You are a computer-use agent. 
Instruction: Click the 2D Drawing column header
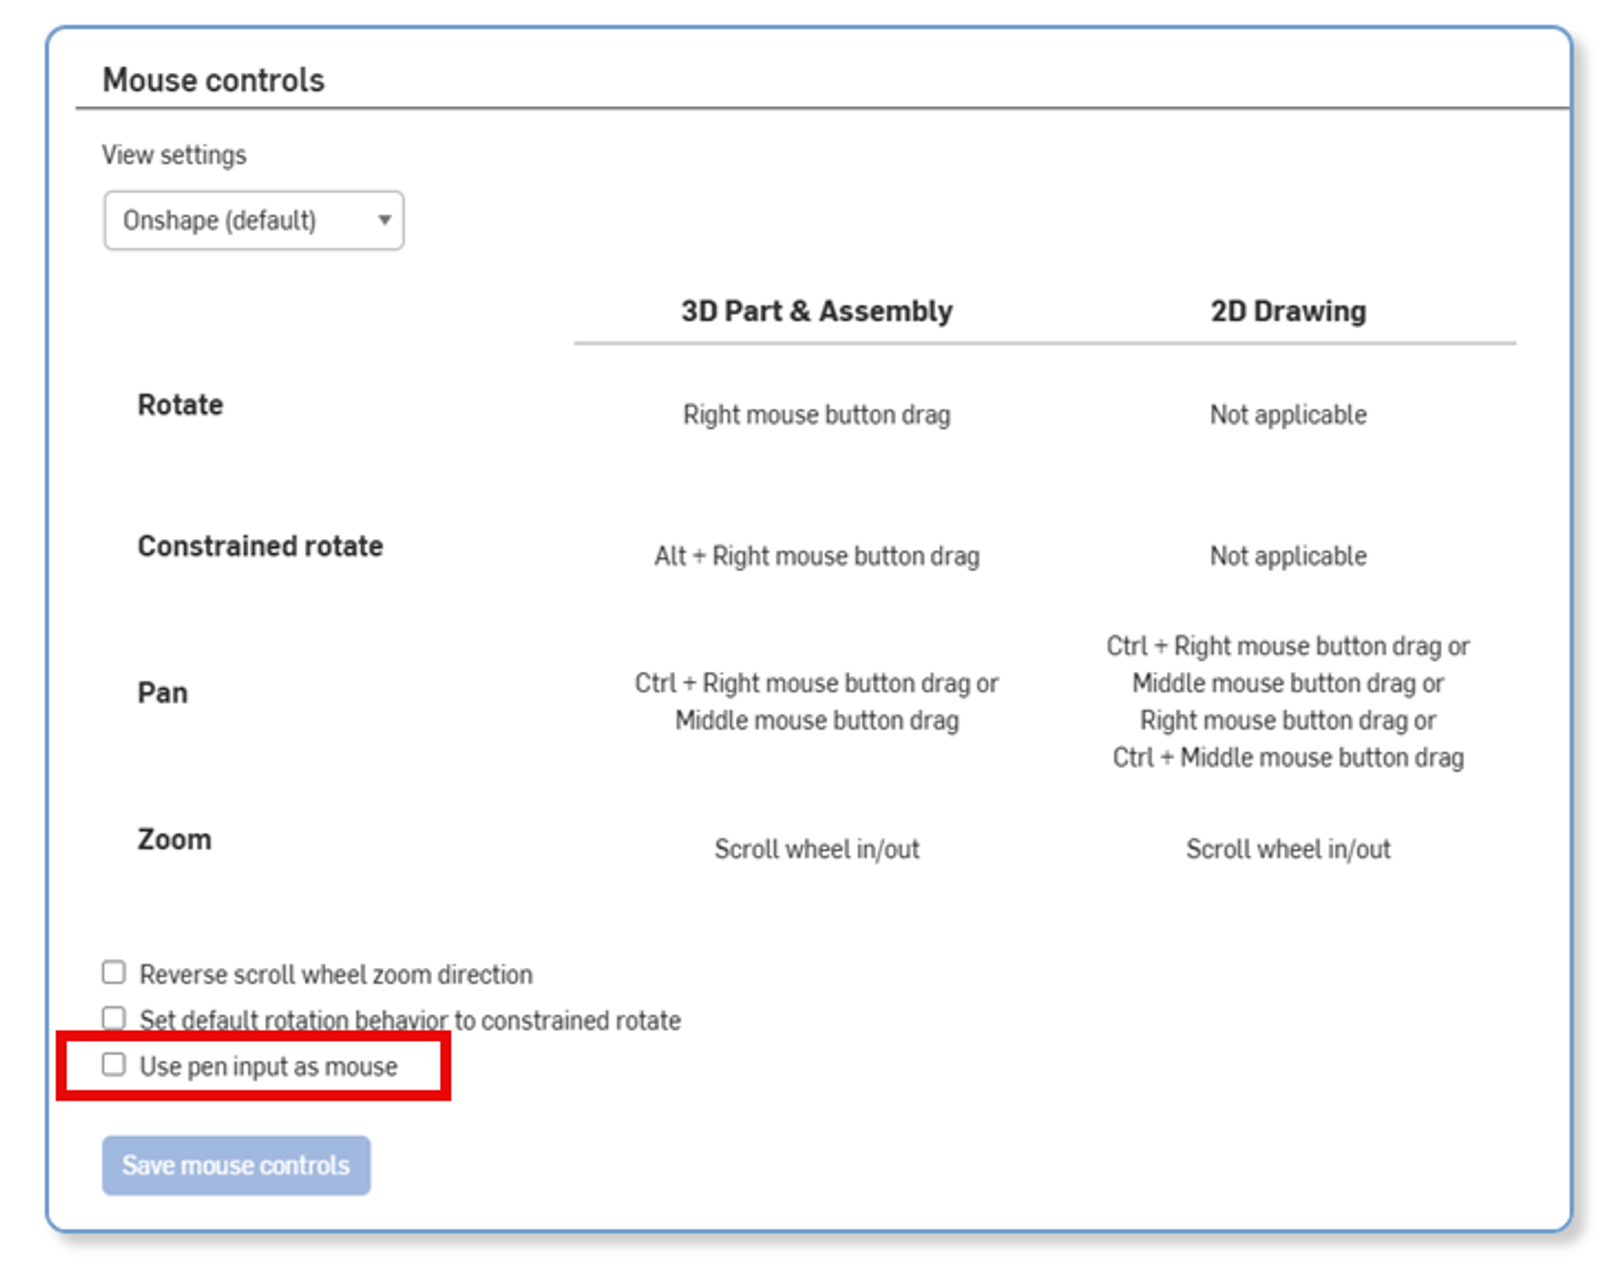1286,310
